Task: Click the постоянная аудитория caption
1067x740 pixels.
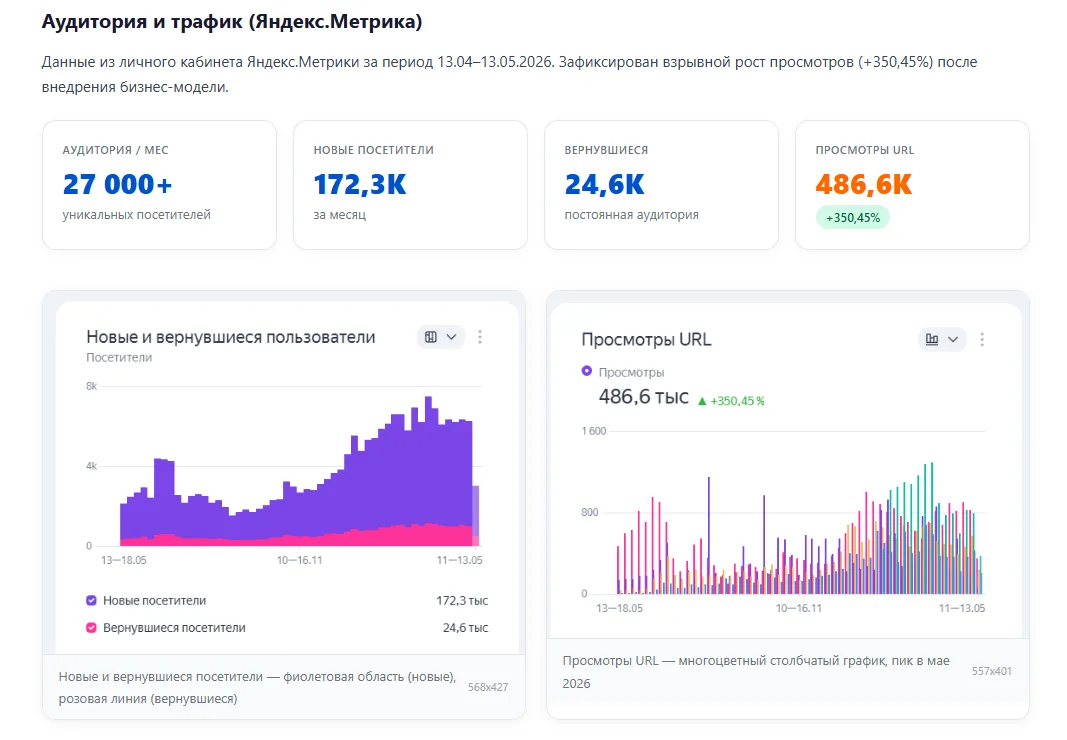Action: [x=631, y=214]
